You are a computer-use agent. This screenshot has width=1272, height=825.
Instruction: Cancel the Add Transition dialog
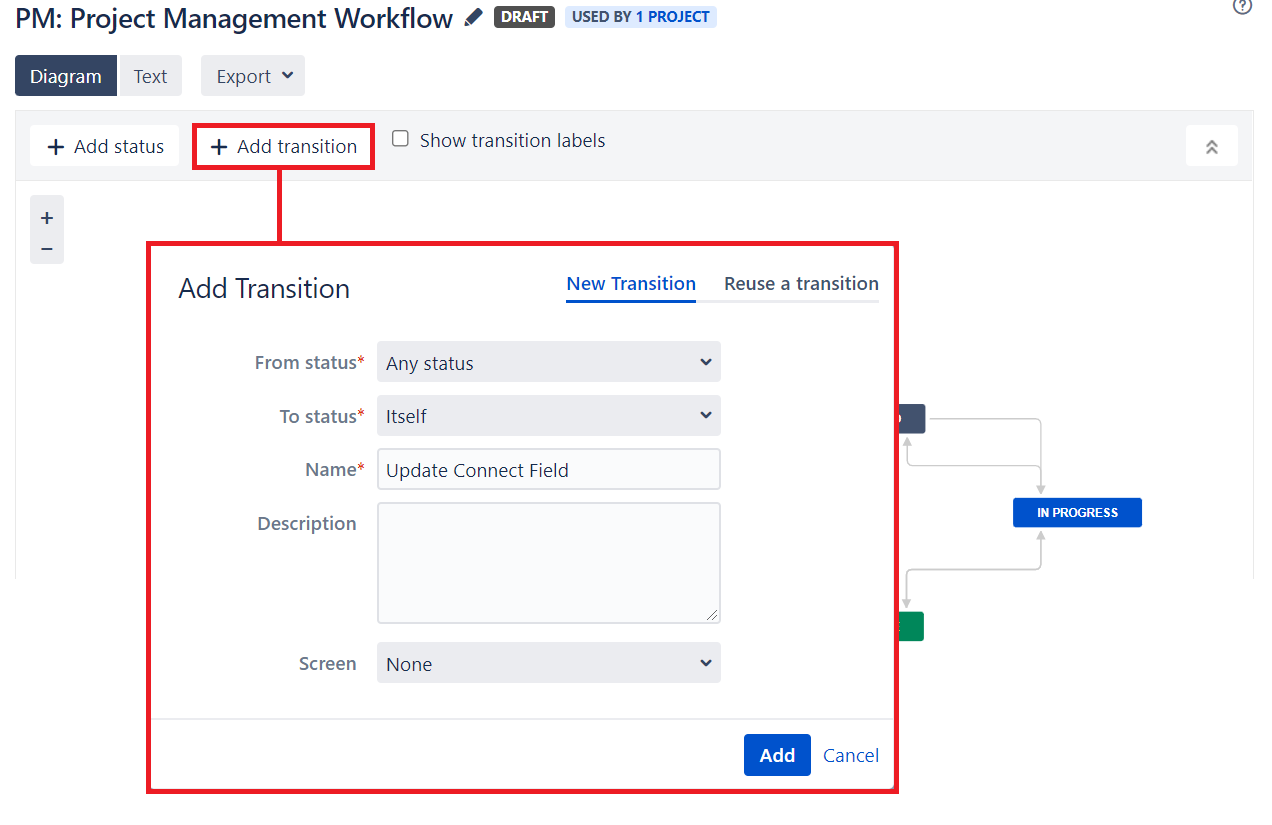[850, 755]
